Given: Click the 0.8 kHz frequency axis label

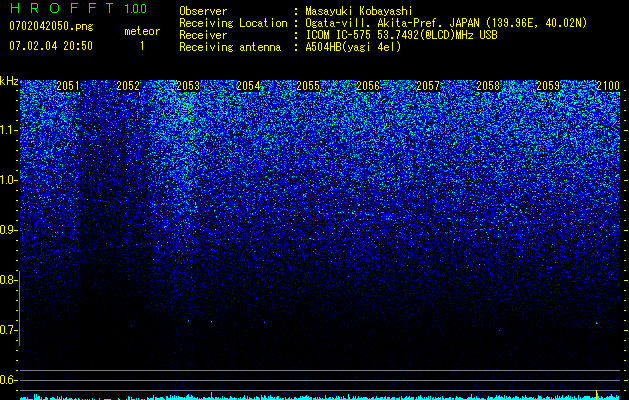Looking at the screenshot, I should click(x=8, y=280).
